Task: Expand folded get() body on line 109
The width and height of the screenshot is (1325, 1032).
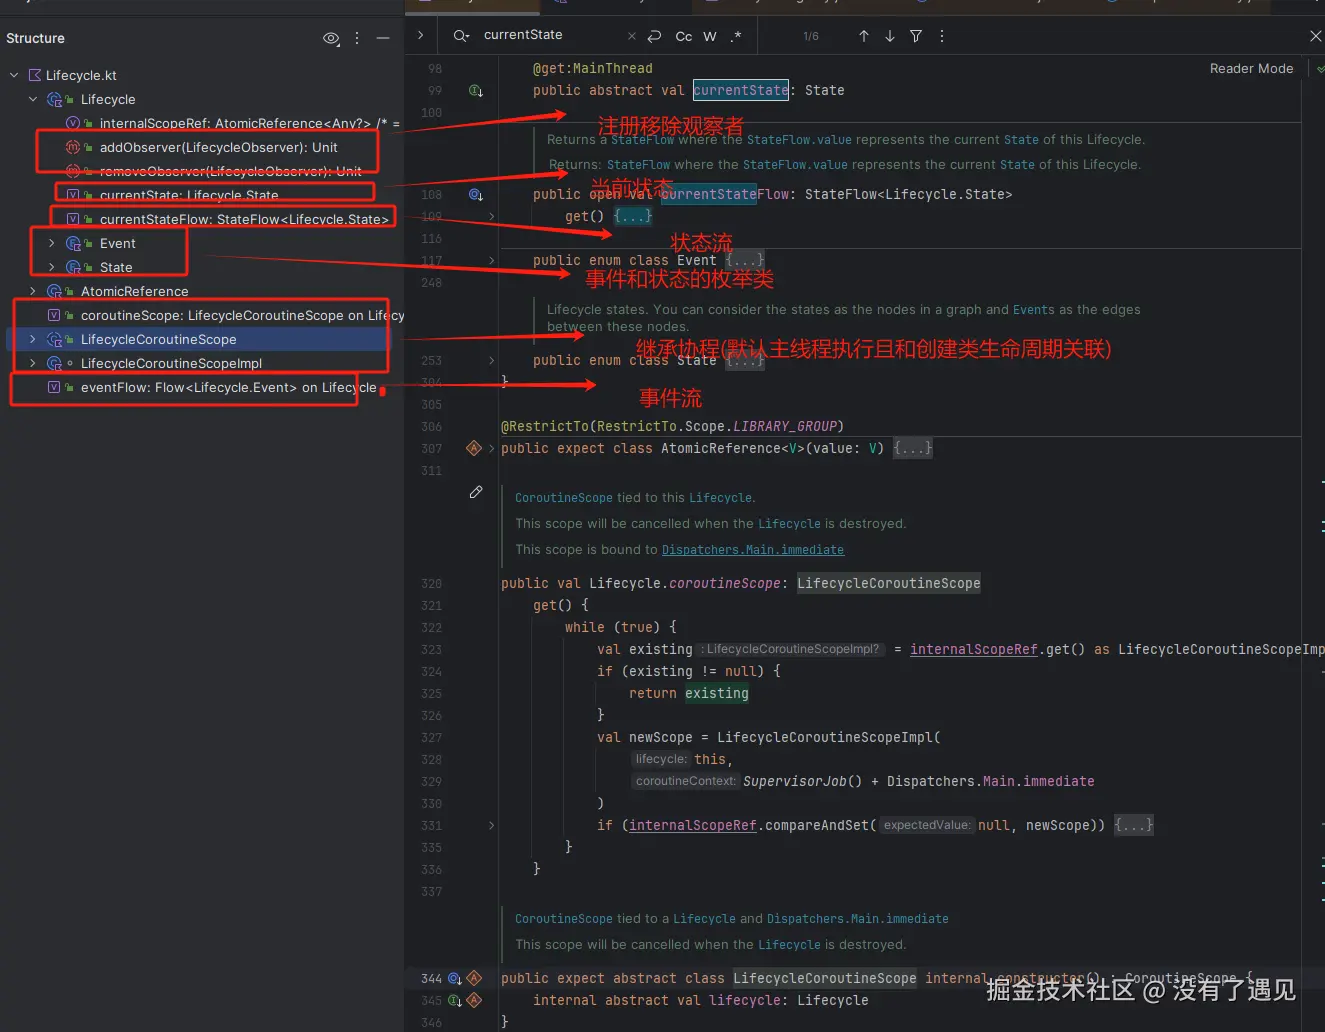Action: (633, 216)
